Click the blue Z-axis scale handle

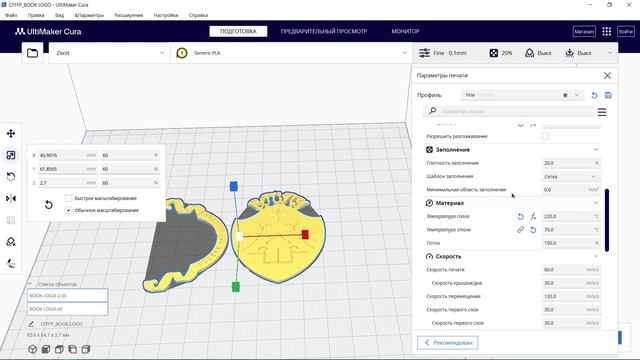tap(233, 187)
